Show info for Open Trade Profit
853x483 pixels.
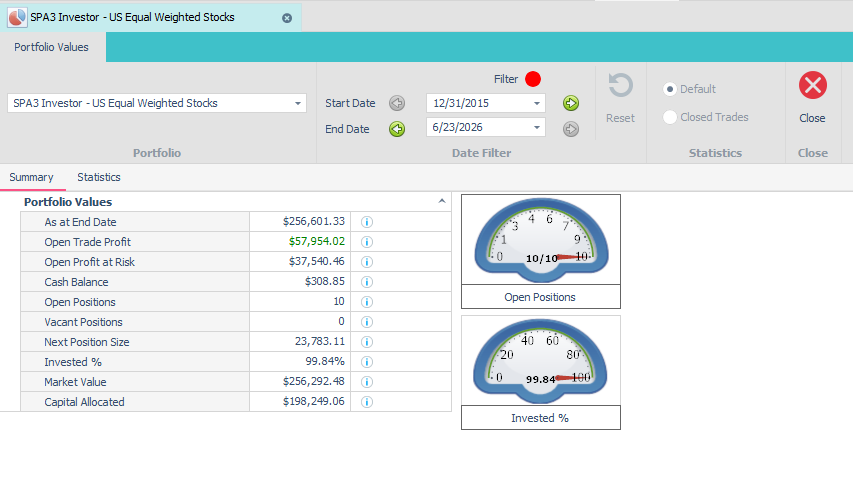[367, 242]
